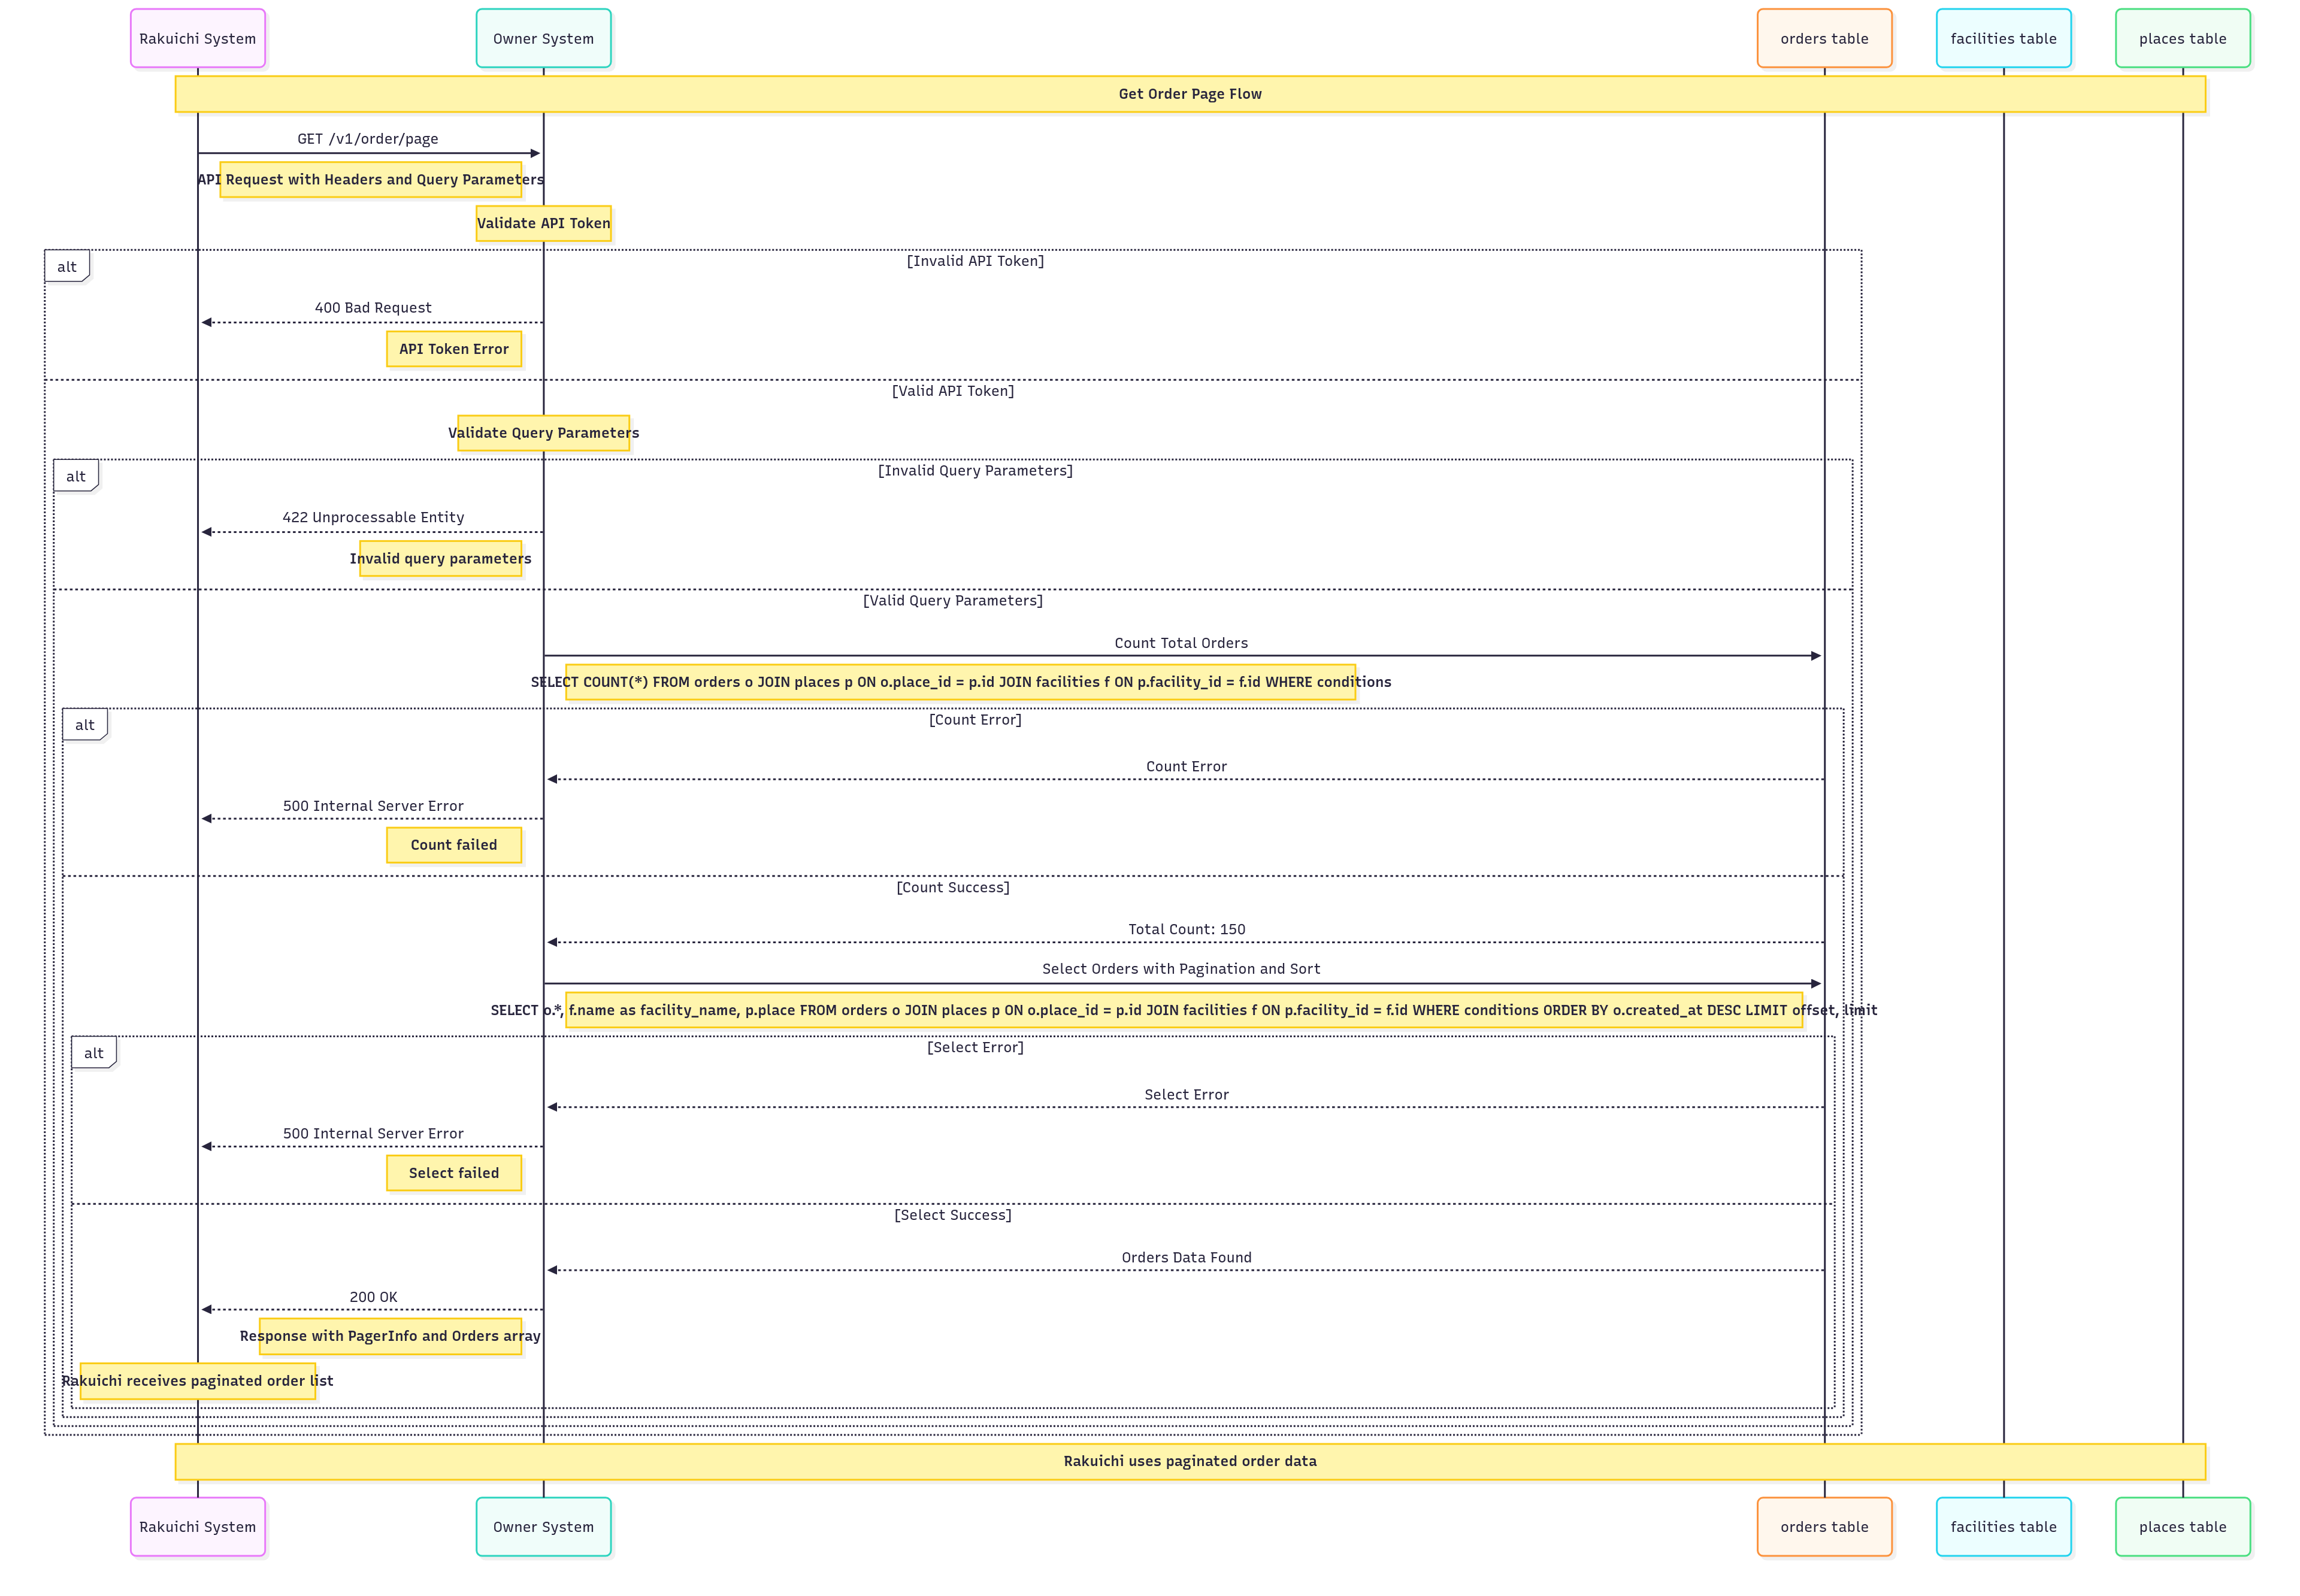Click the 200 OK message label
Viewport: 2300px width, 1596px height.
[x=373, y=1297]
